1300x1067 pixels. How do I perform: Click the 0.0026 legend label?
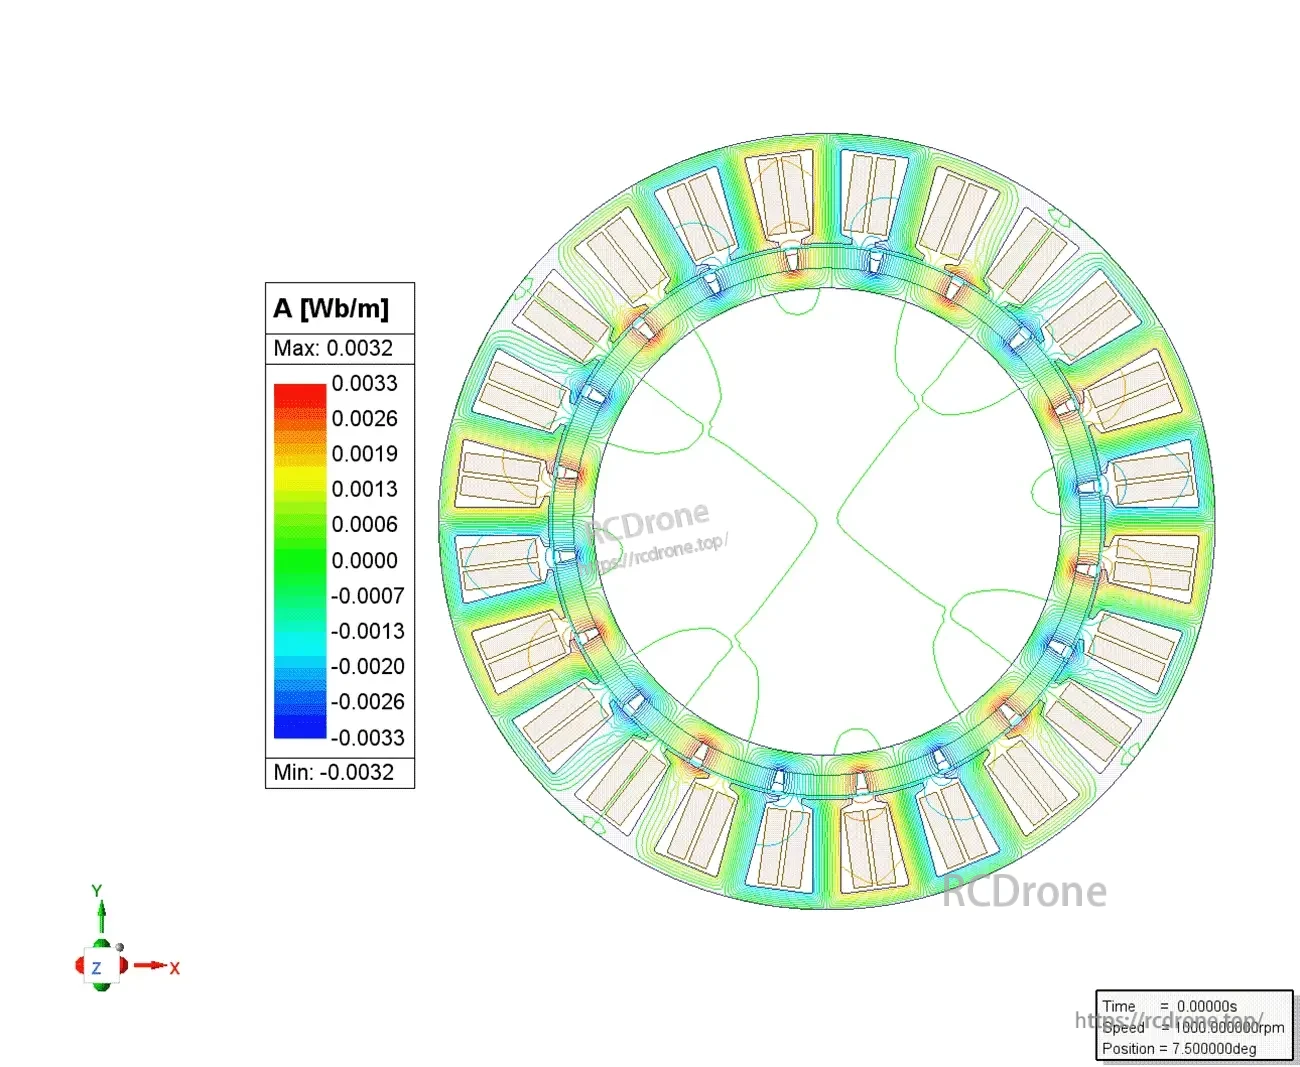(x=364, y=418)
